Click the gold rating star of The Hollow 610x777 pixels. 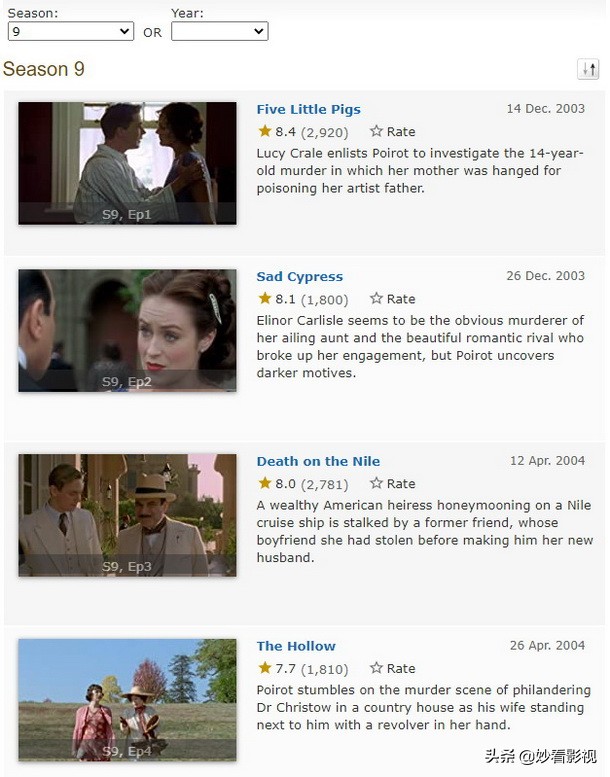[x=265, y=667]
